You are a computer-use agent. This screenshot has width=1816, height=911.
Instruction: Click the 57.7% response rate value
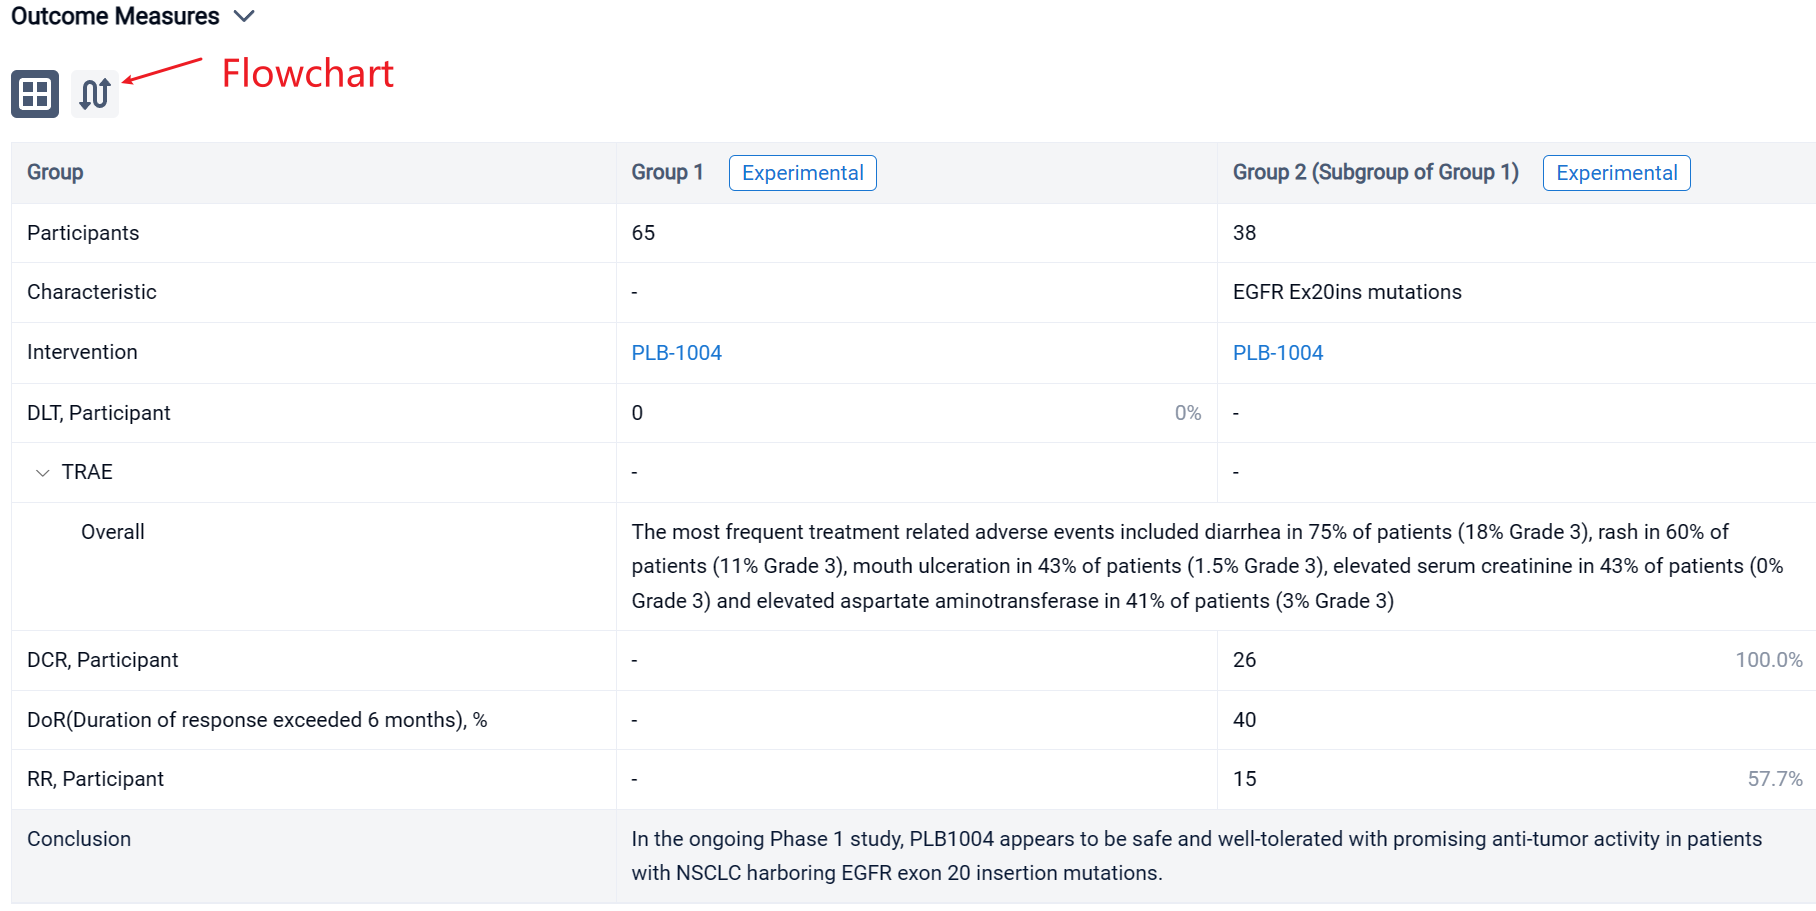[1774, 779]
